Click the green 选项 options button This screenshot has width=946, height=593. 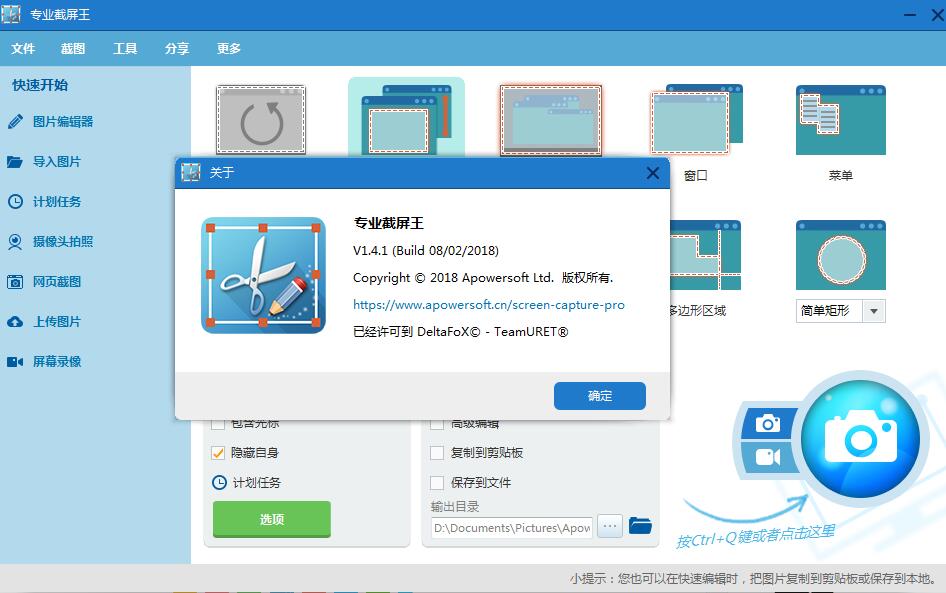(x=270, y=521)
